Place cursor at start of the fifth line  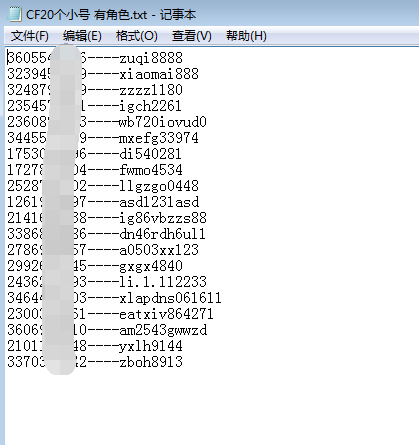(x=8, y=122)
